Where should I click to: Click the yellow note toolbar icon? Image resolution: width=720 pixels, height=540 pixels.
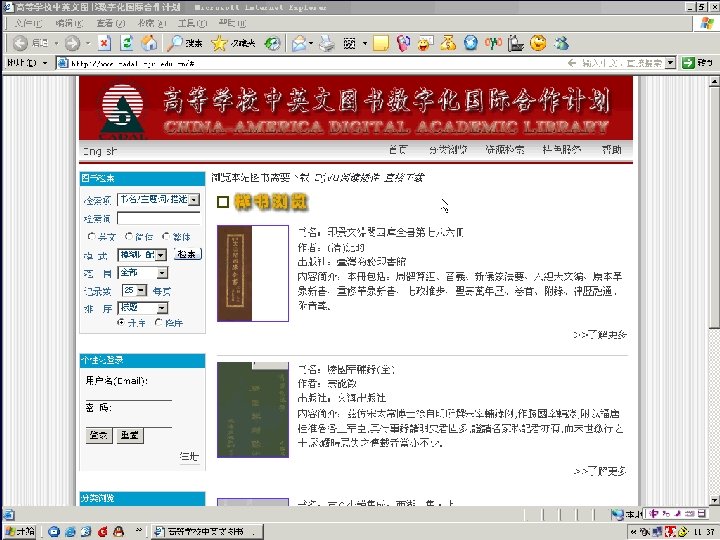381,44
